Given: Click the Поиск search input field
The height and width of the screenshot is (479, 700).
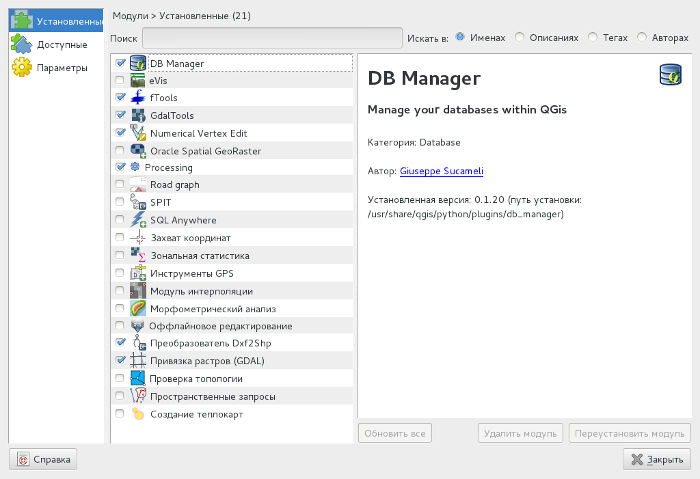Looking at the screenshot, I should pyautogui.click(x=271, y=37).
